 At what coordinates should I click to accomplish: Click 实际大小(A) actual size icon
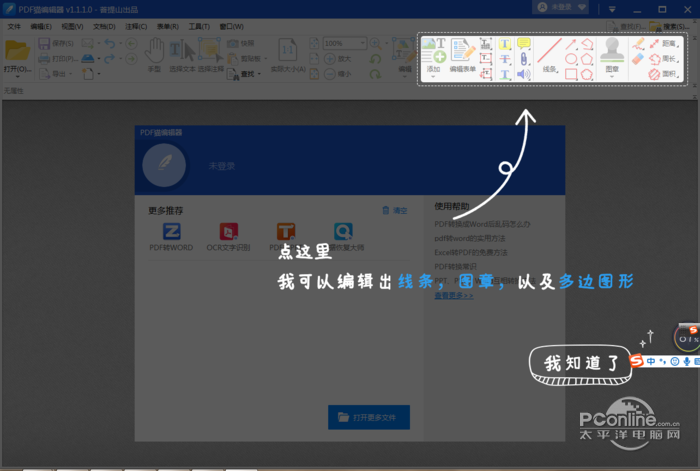point(288,50)
